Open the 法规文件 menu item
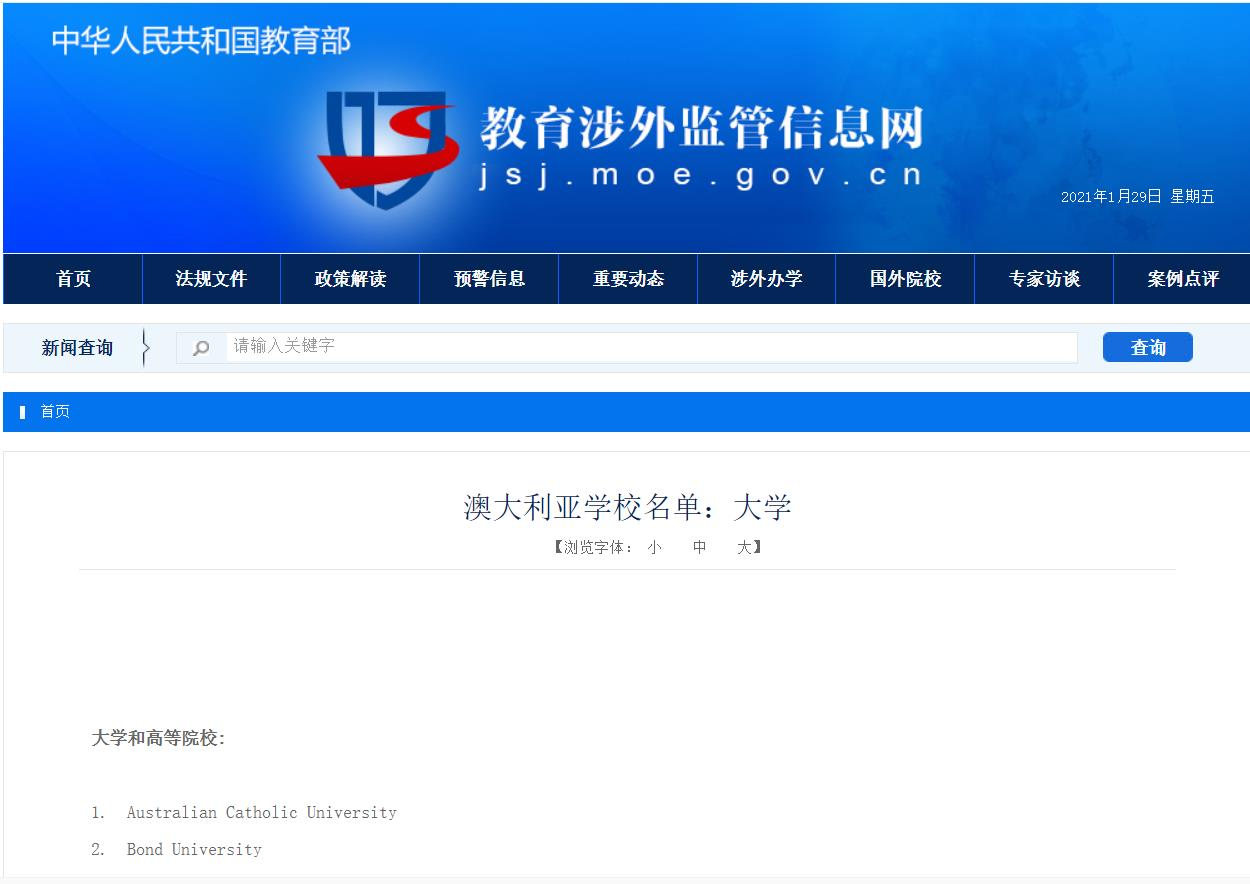The height and width of the screenshot is (884, 1250). (x=211, y=279)
